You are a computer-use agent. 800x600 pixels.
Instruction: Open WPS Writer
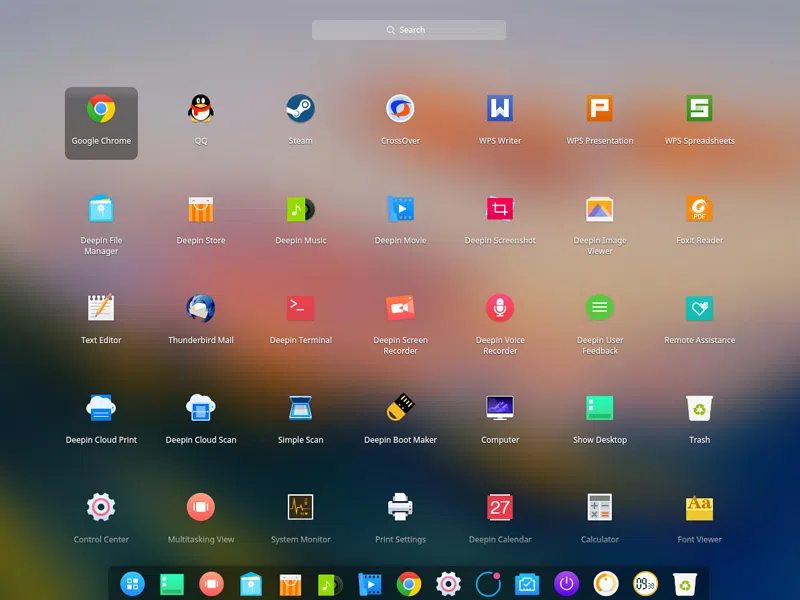click(x=500, y=108)
